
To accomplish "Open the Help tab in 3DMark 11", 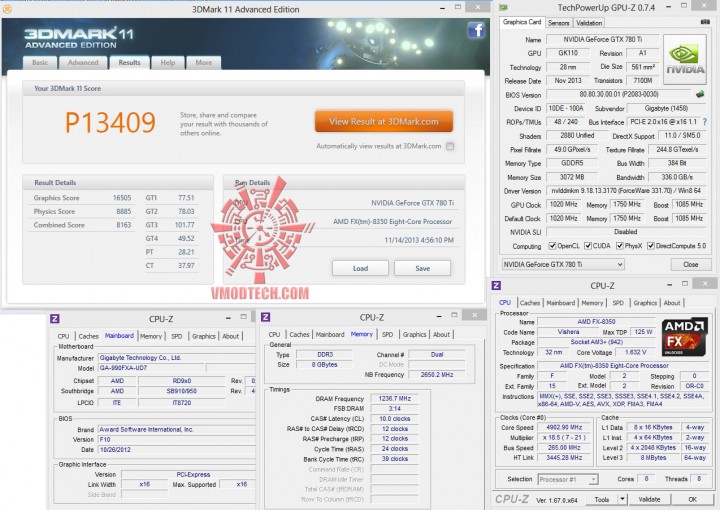I will [x=168, y=62].
